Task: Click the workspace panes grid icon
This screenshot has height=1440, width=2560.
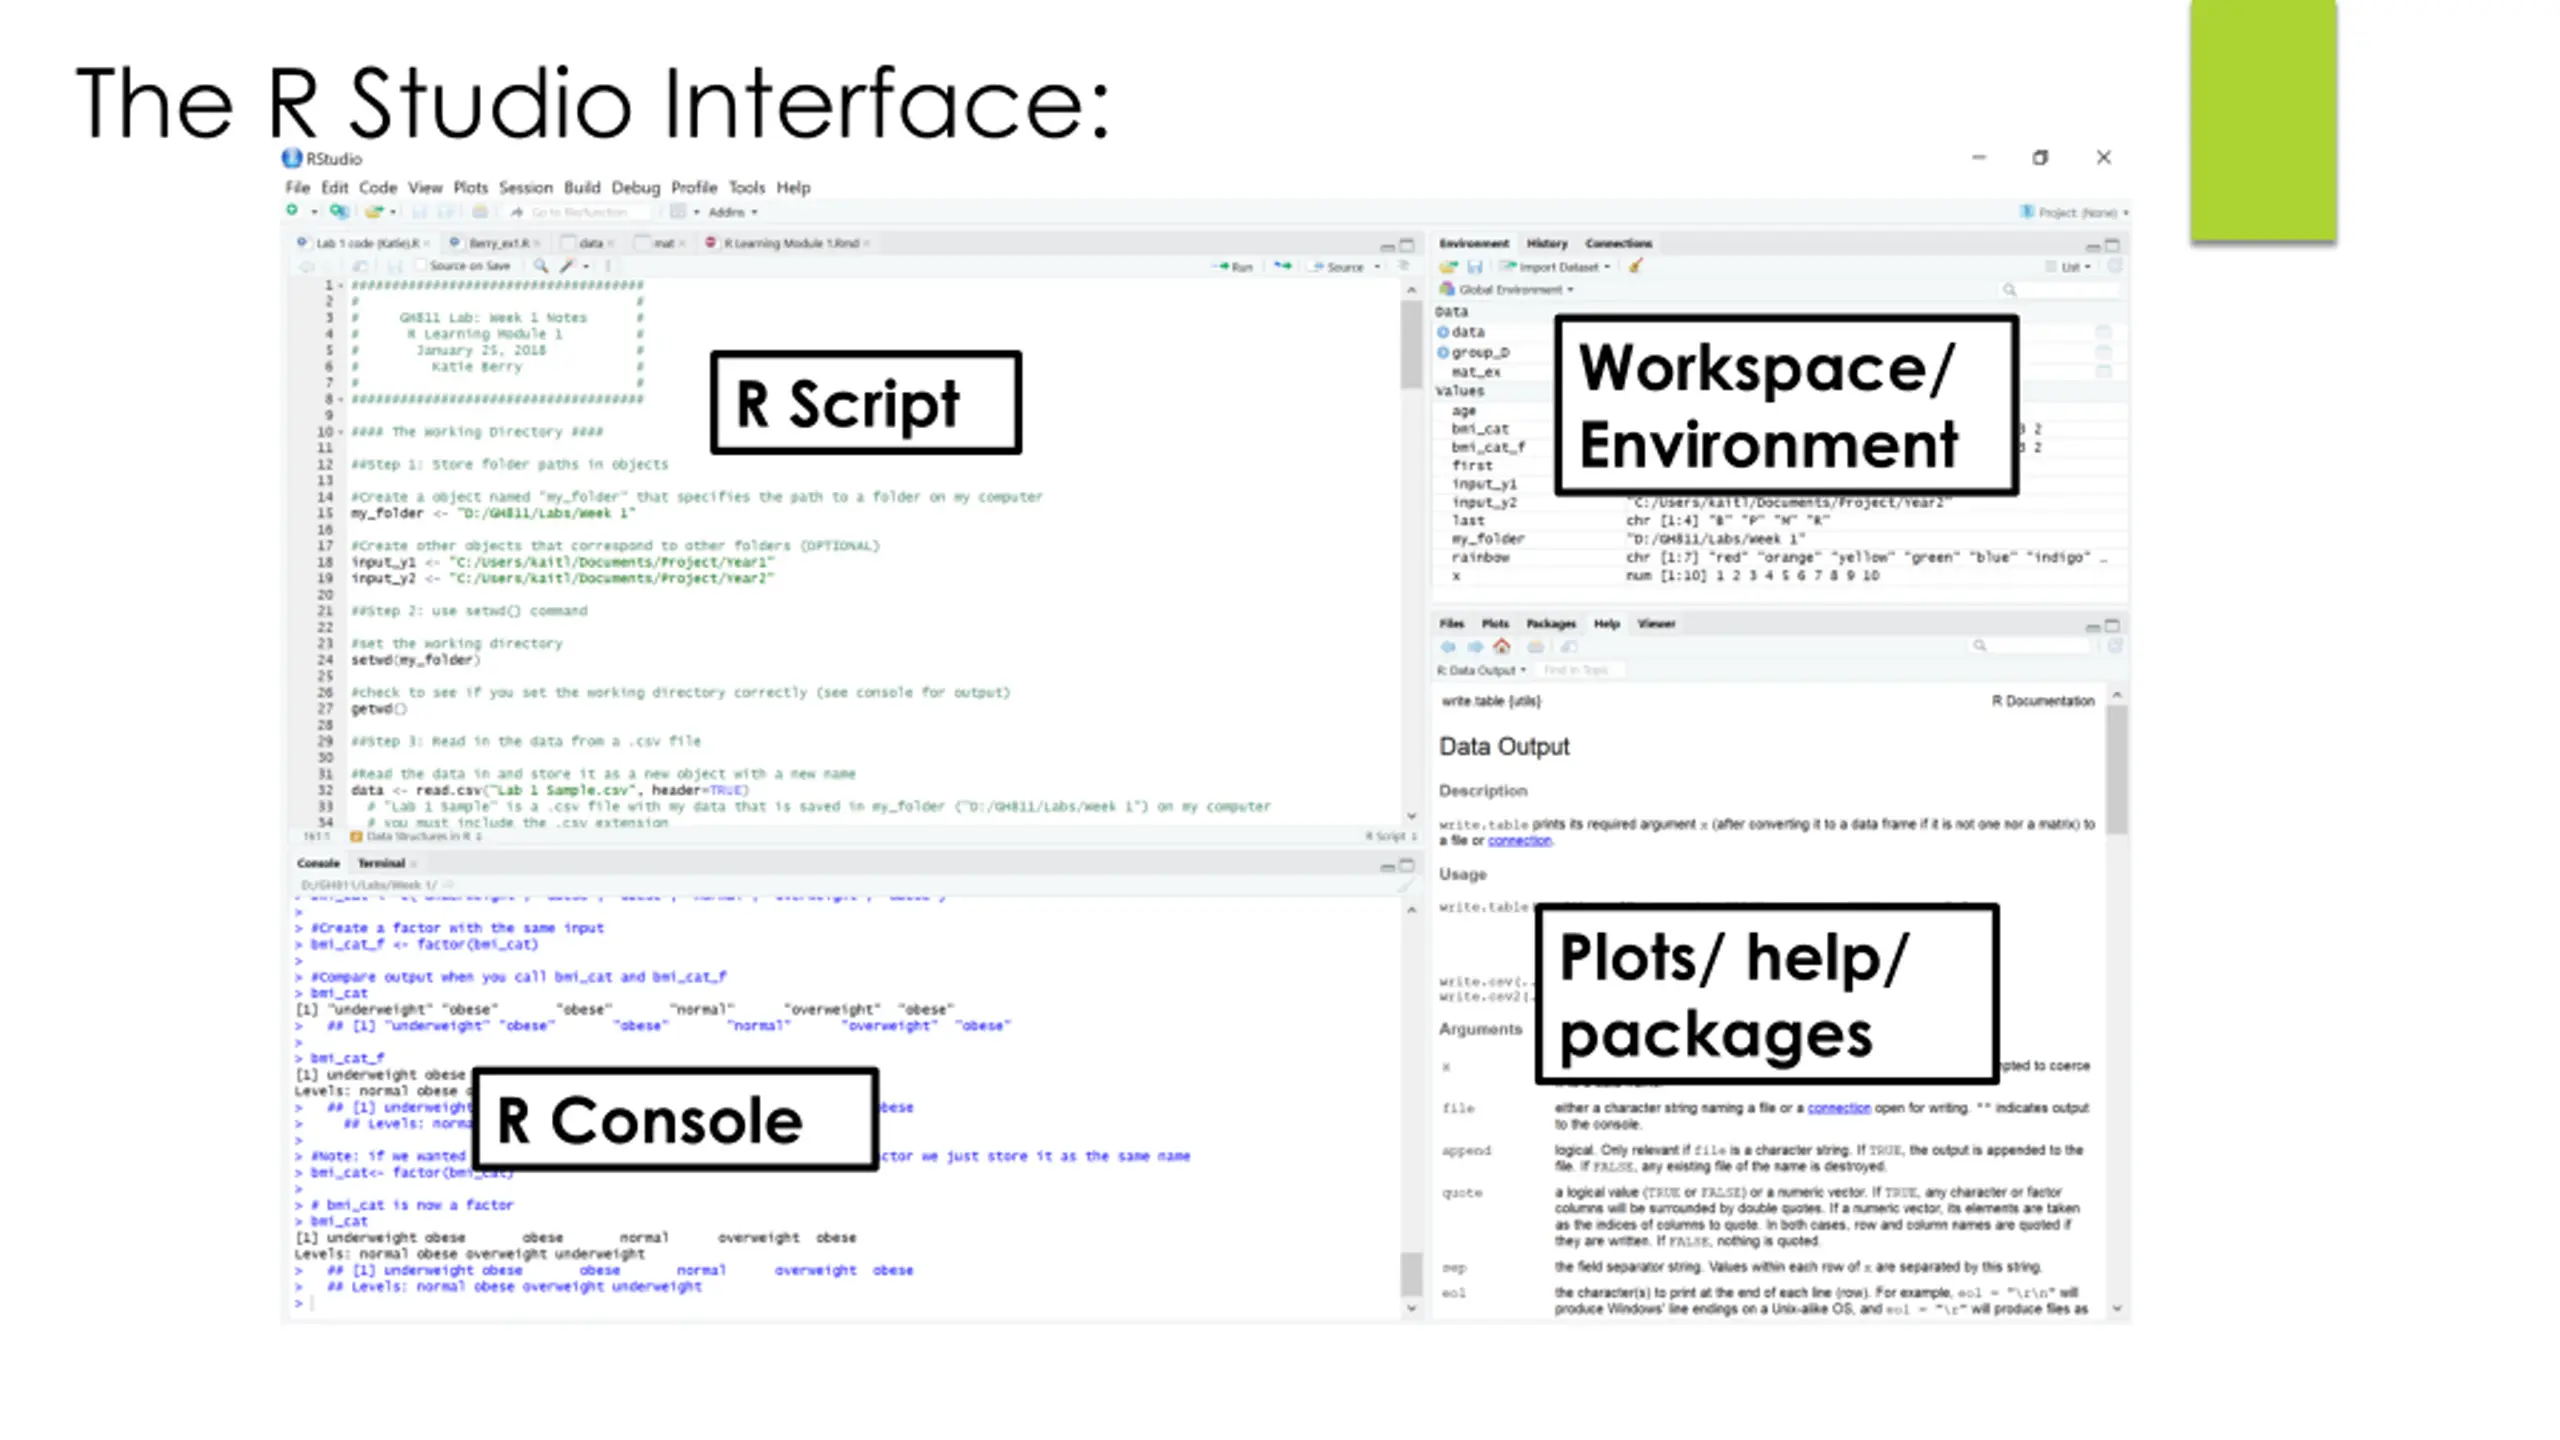Action: [678, 211]
